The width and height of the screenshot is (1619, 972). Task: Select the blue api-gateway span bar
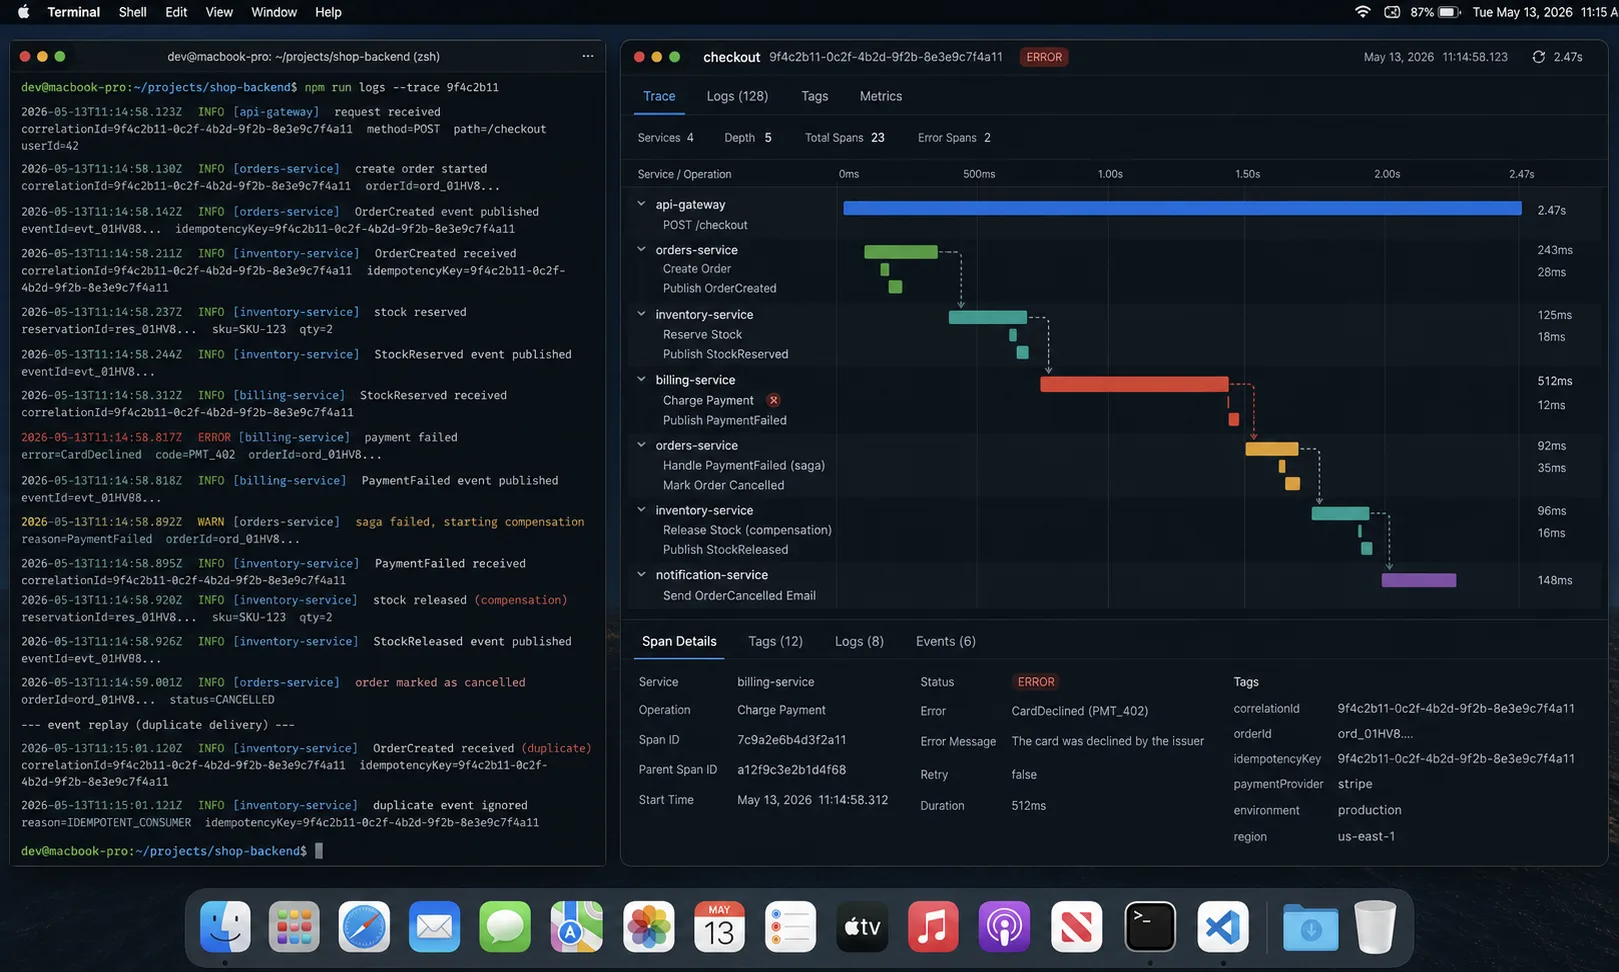[1182, 208]
